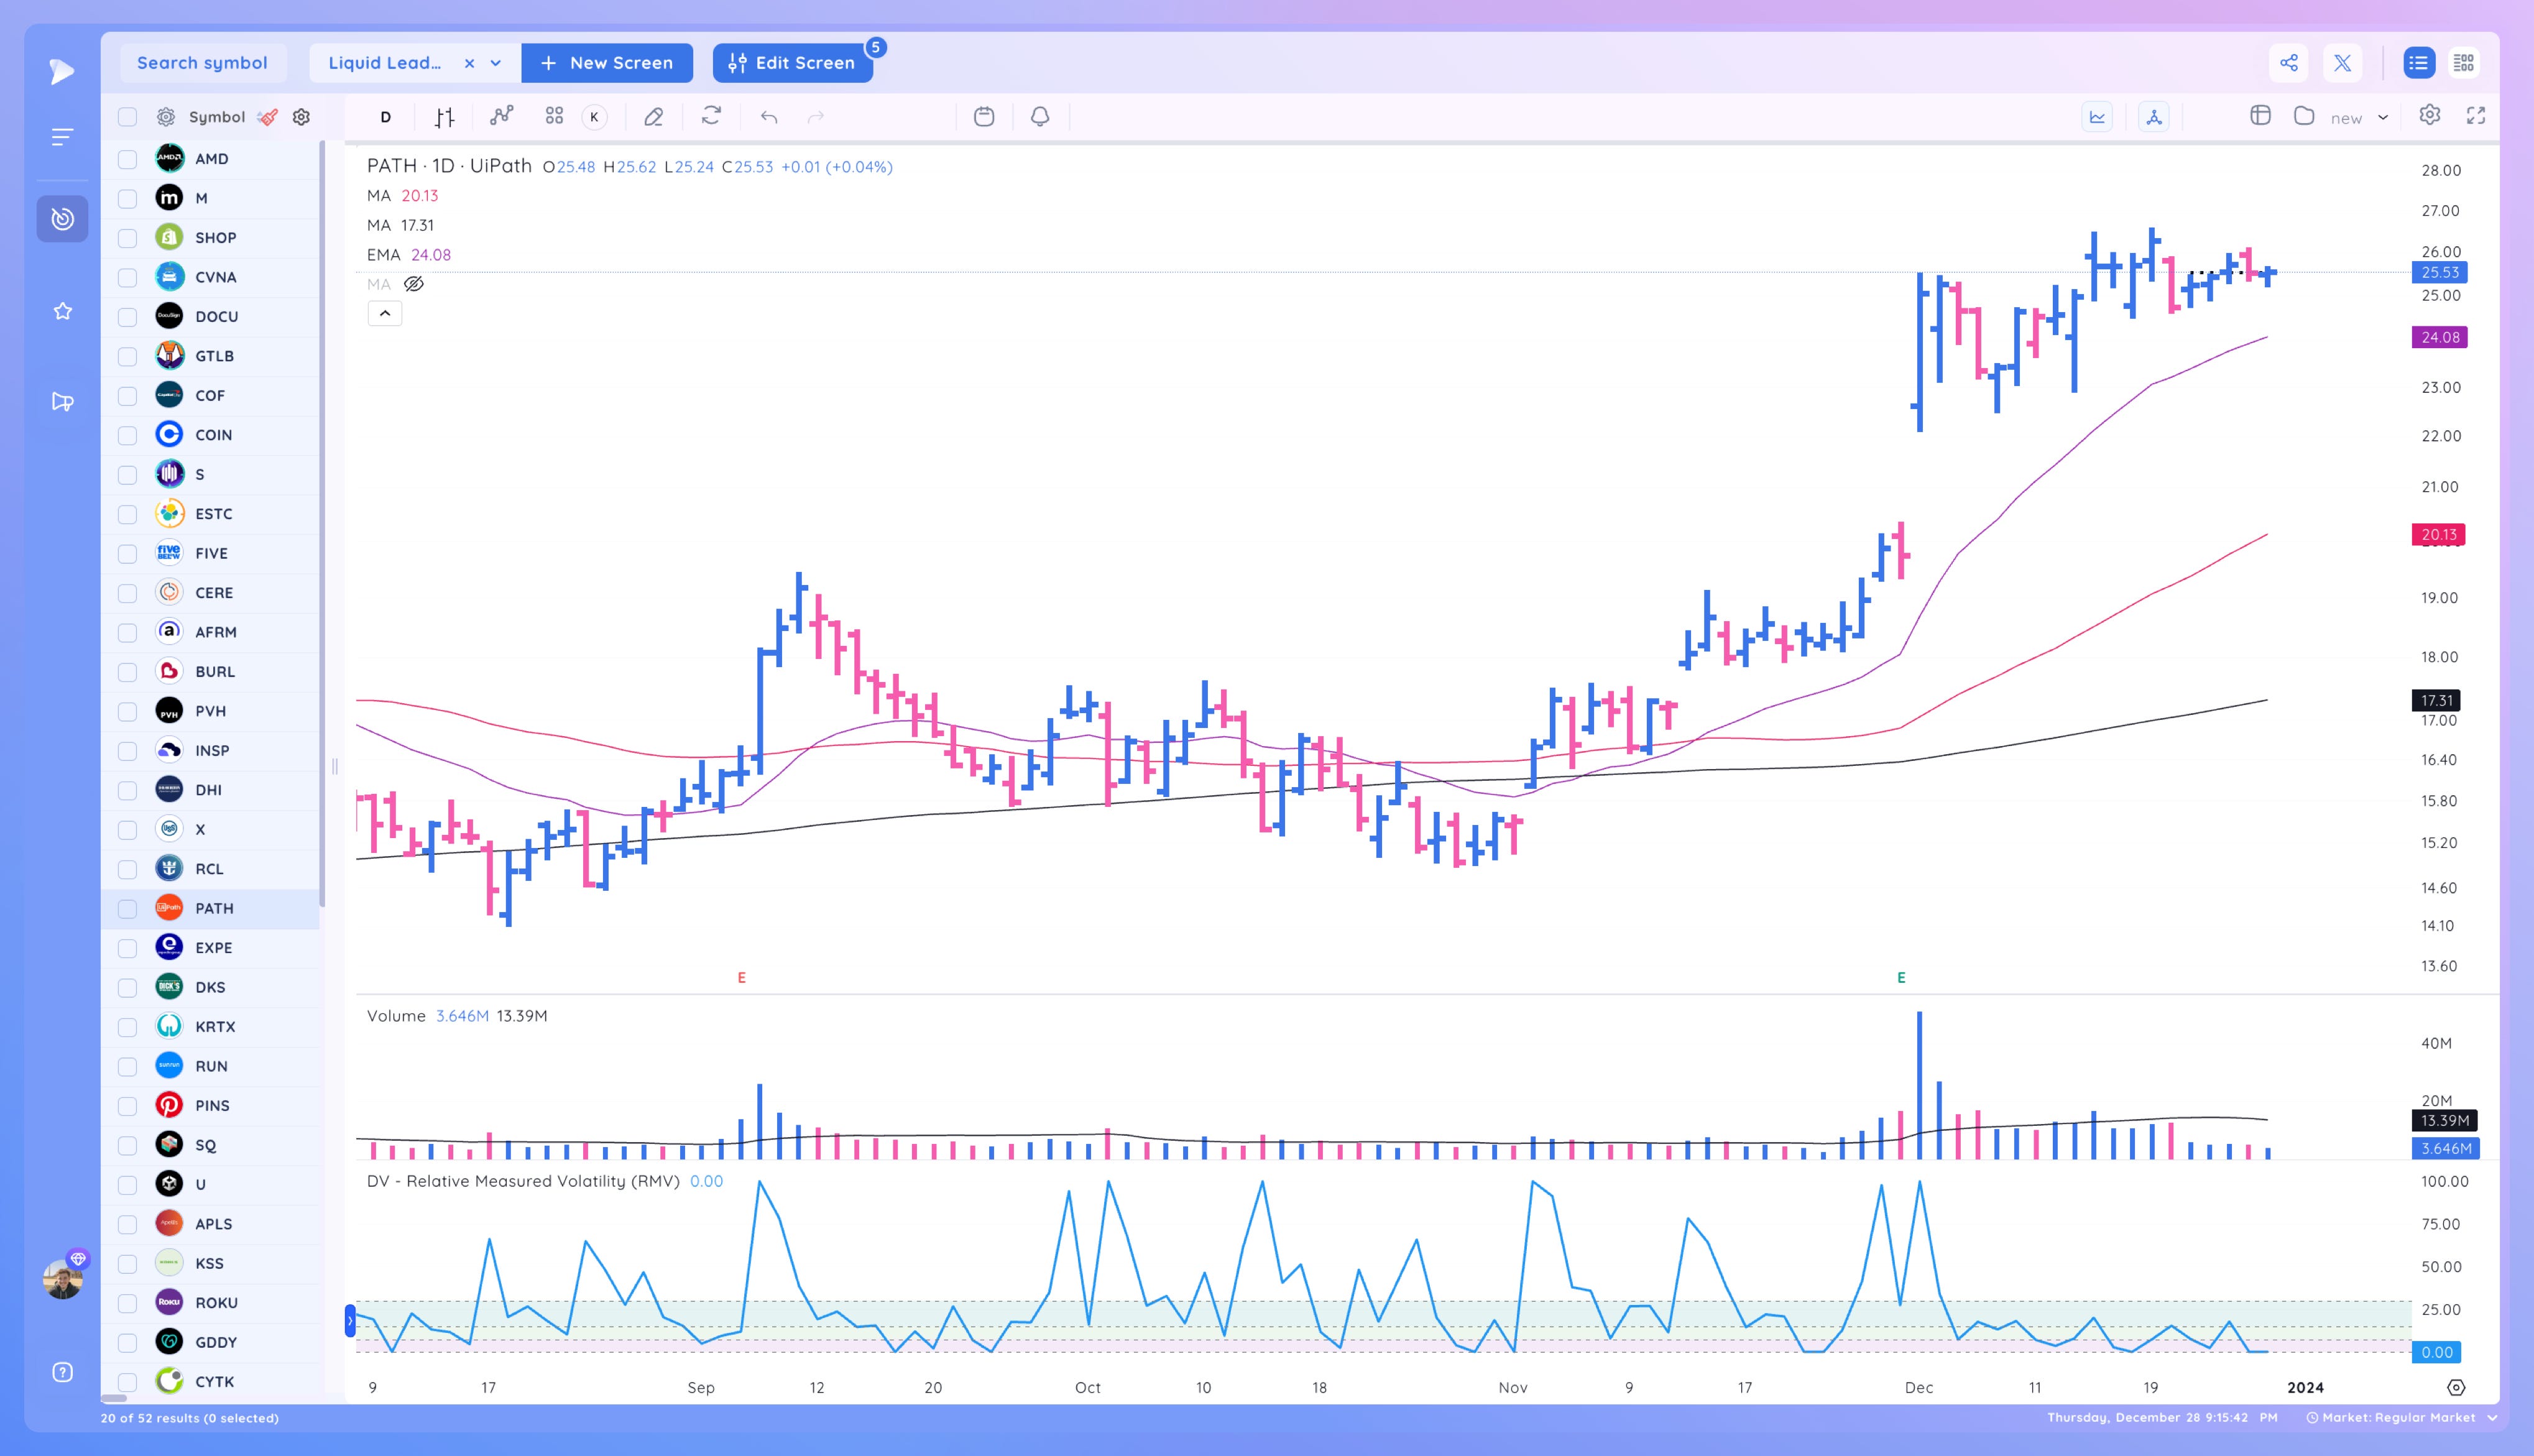This screenshot has height=1456, width=2534.
Task: Click the clear-marks icon beside Symbol
Action: (267, 117)
